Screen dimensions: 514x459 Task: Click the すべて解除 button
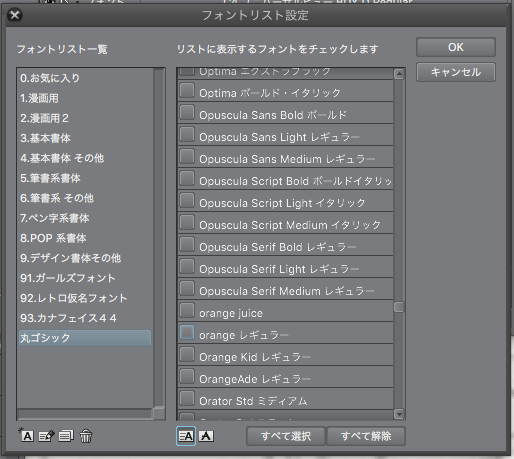coord(366,436)
